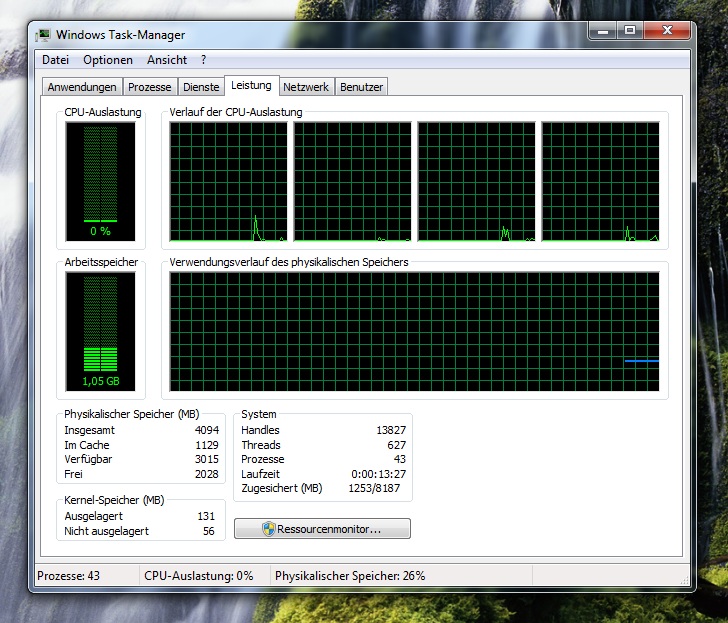
Task: Click the Im Cache value 1129
Action: (207, 445)
